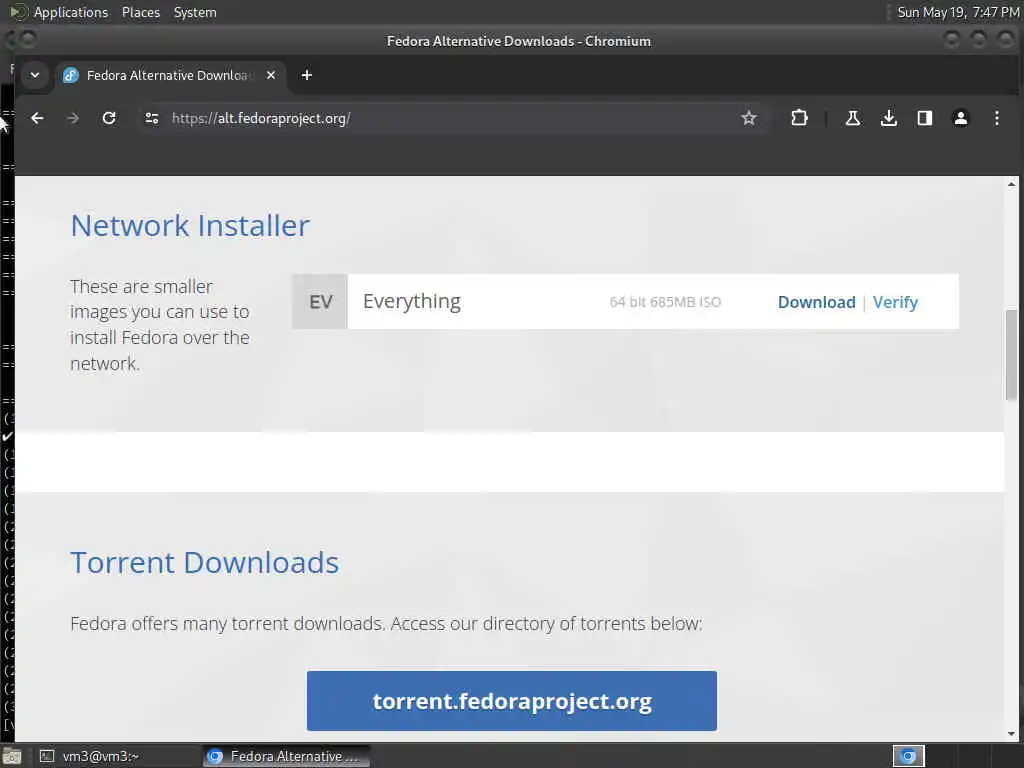Click the '64 bit 685MB ISO' text
Screen dimensions: 1024x768
pyautogui.click(x=665, y=302)
